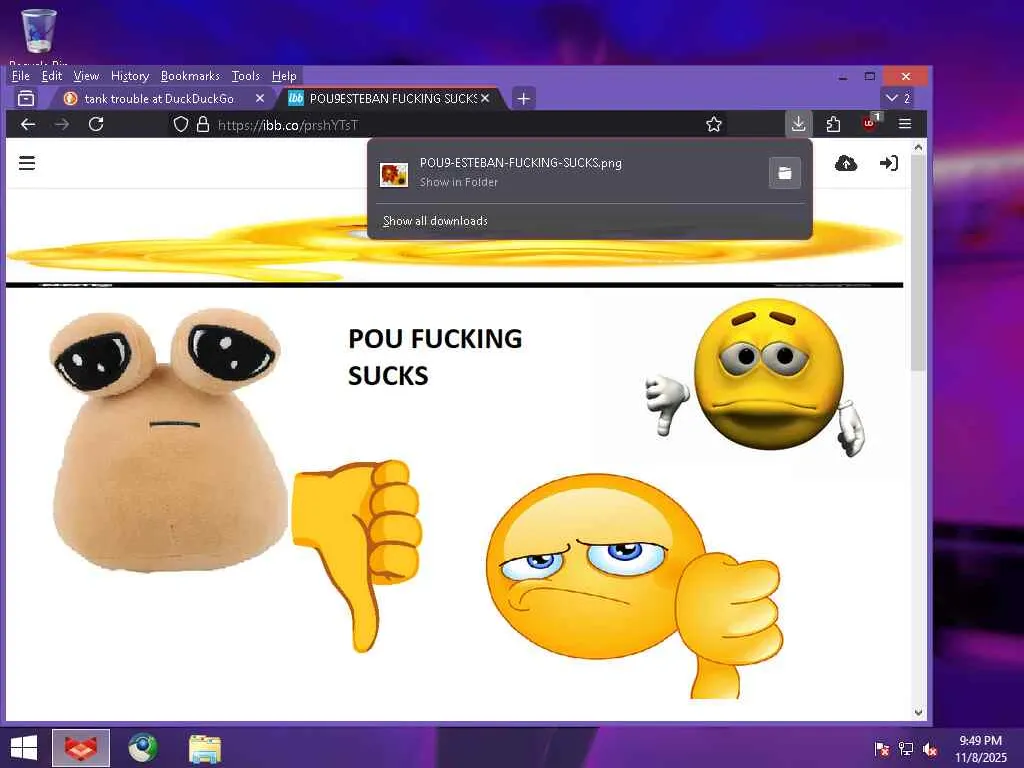This screenshot has width=1024, height=768.
Task: Click the page scrollbar up arrow
Action: pyautogui.click(x=918, y=148)
